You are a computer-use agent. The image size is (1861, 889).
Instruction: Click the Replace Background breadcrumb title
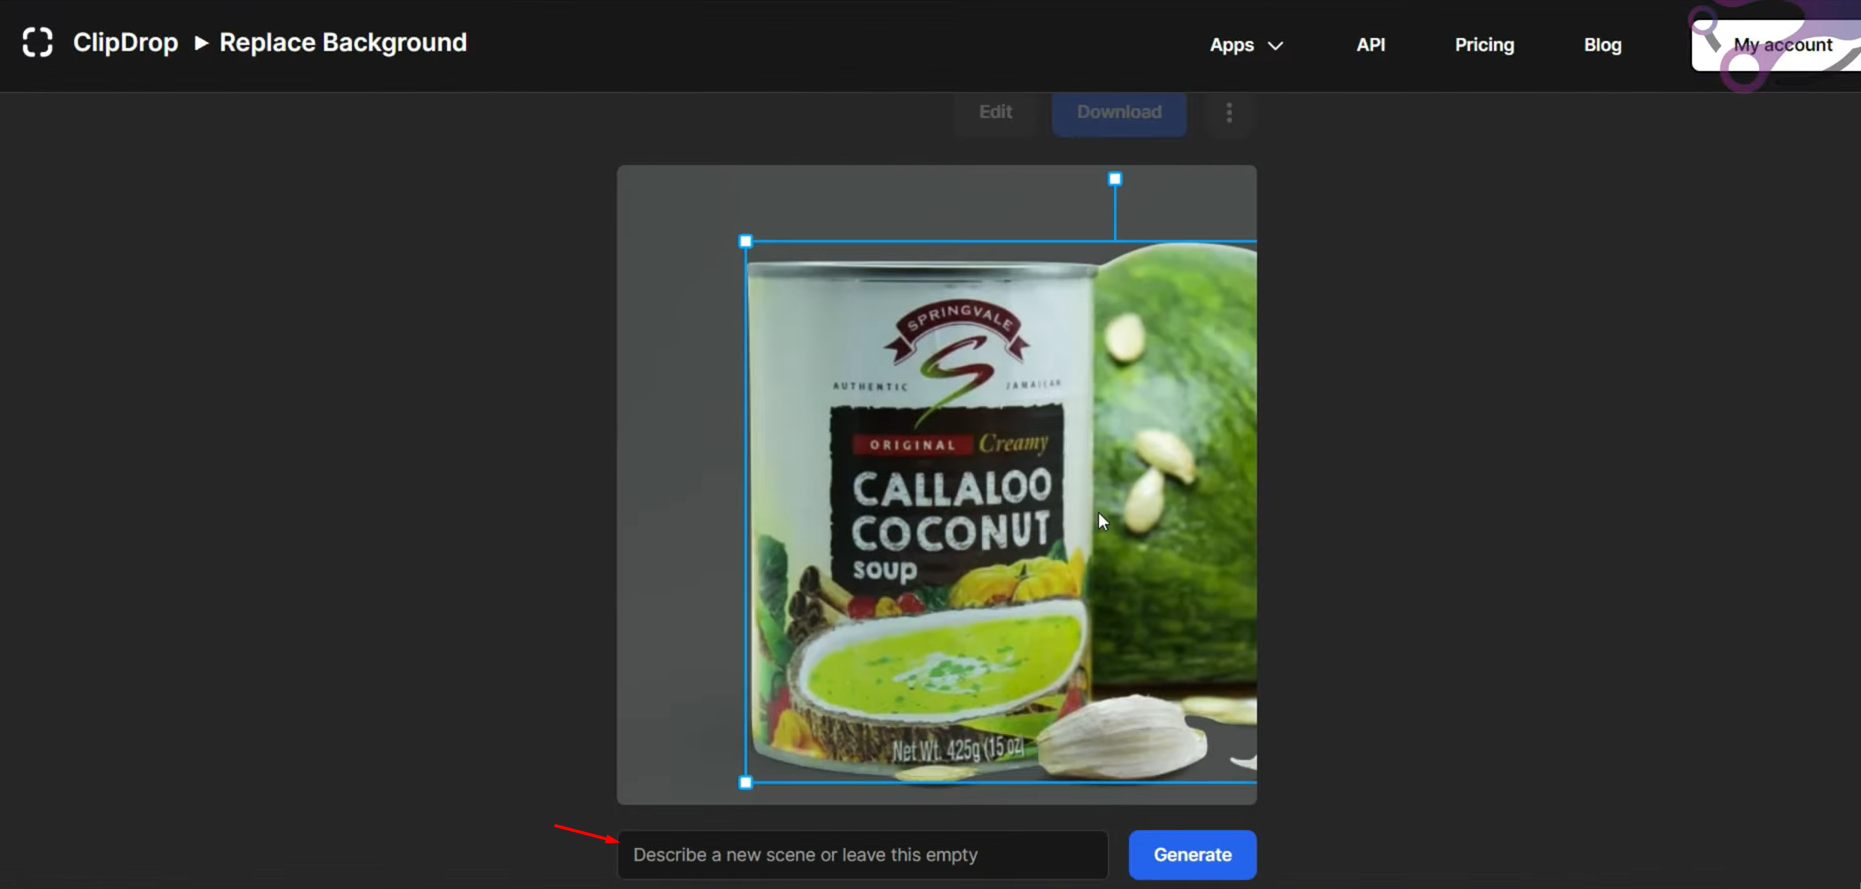click(x=343, y=43)
